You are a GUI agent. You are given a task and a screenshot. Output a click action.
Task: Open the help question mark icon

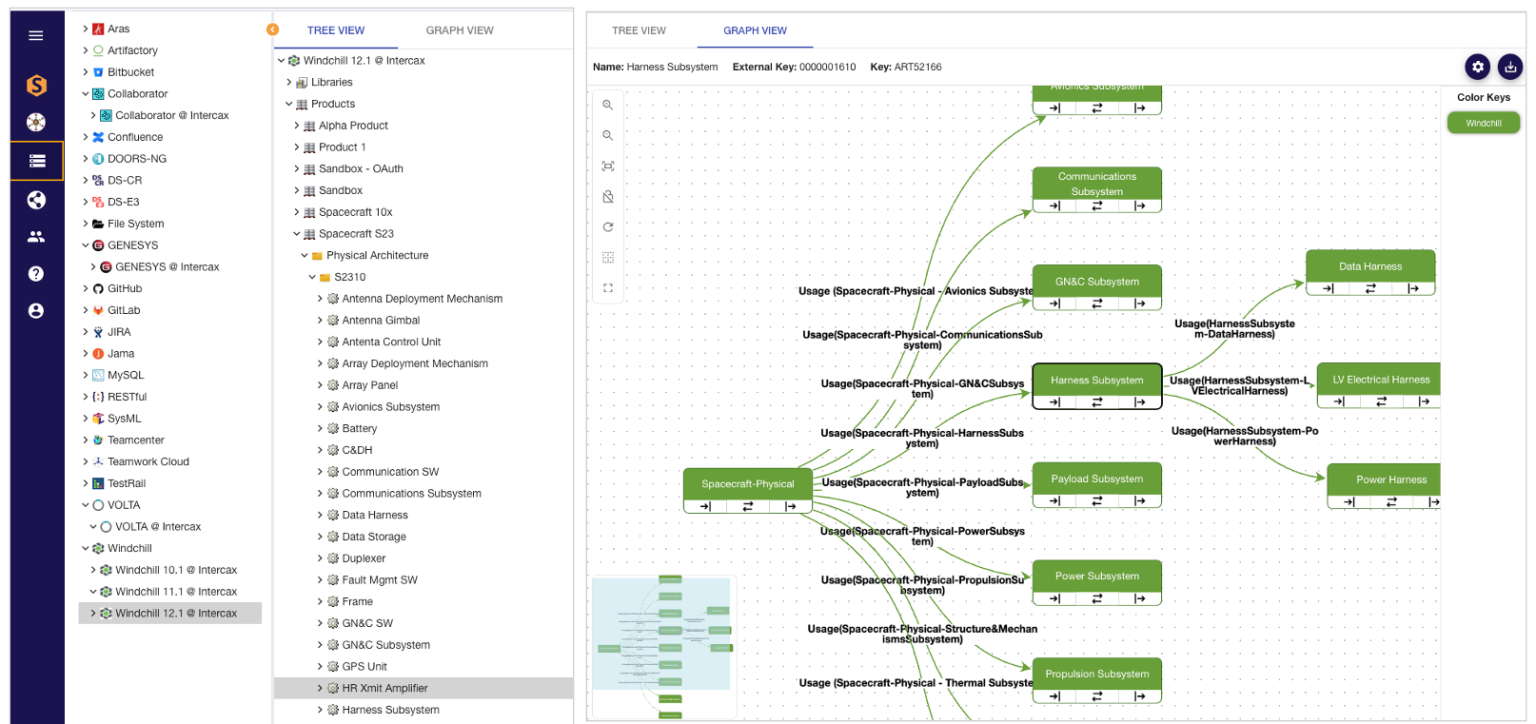click(36, 273)
